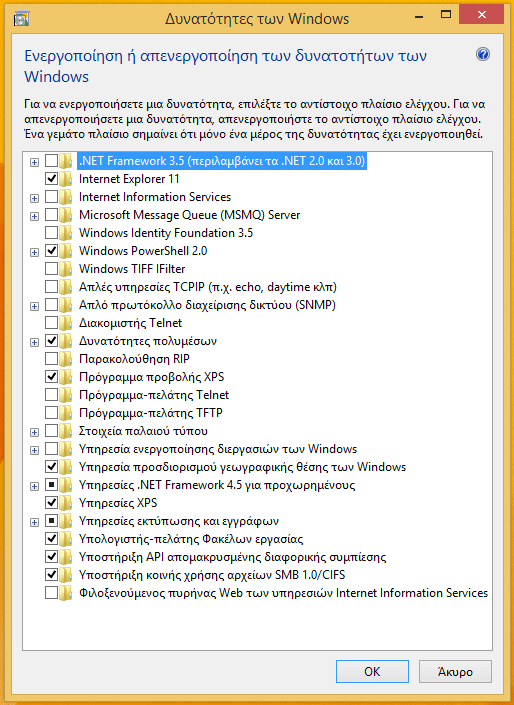Image resolution: width=514 pixels, height=705 pixels.
Task: Toggle Υπηρεσίες εκτύπωσης και εγγράφων checkbox
Action: tap(51, 520)
